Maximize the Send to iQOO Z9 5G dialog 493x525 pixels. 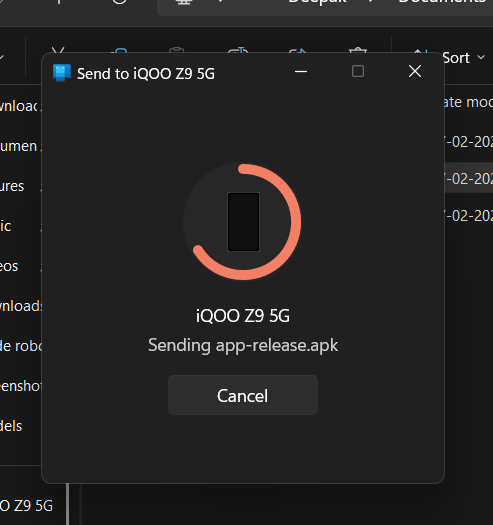[x=358, y=71]
